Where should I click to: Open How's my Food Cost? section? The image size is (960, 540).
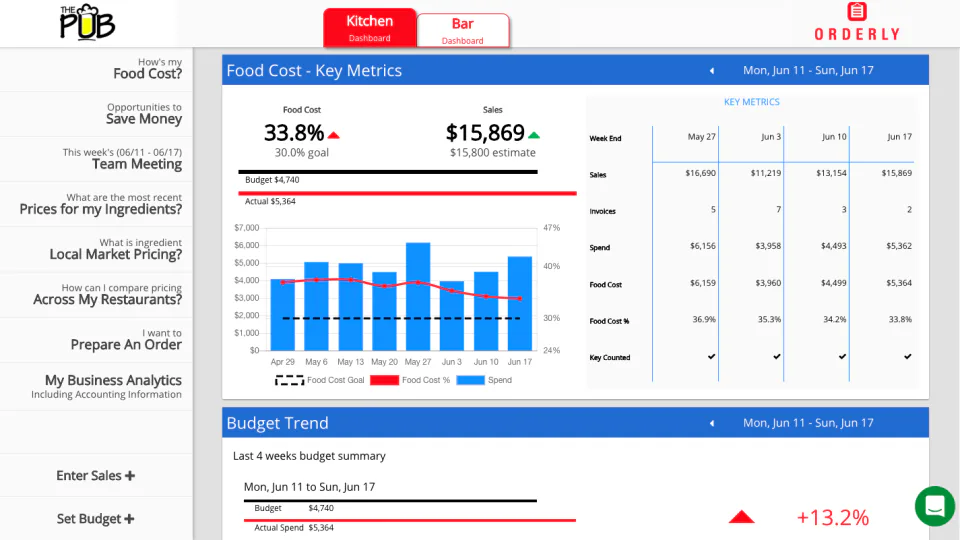click(96, 69)
